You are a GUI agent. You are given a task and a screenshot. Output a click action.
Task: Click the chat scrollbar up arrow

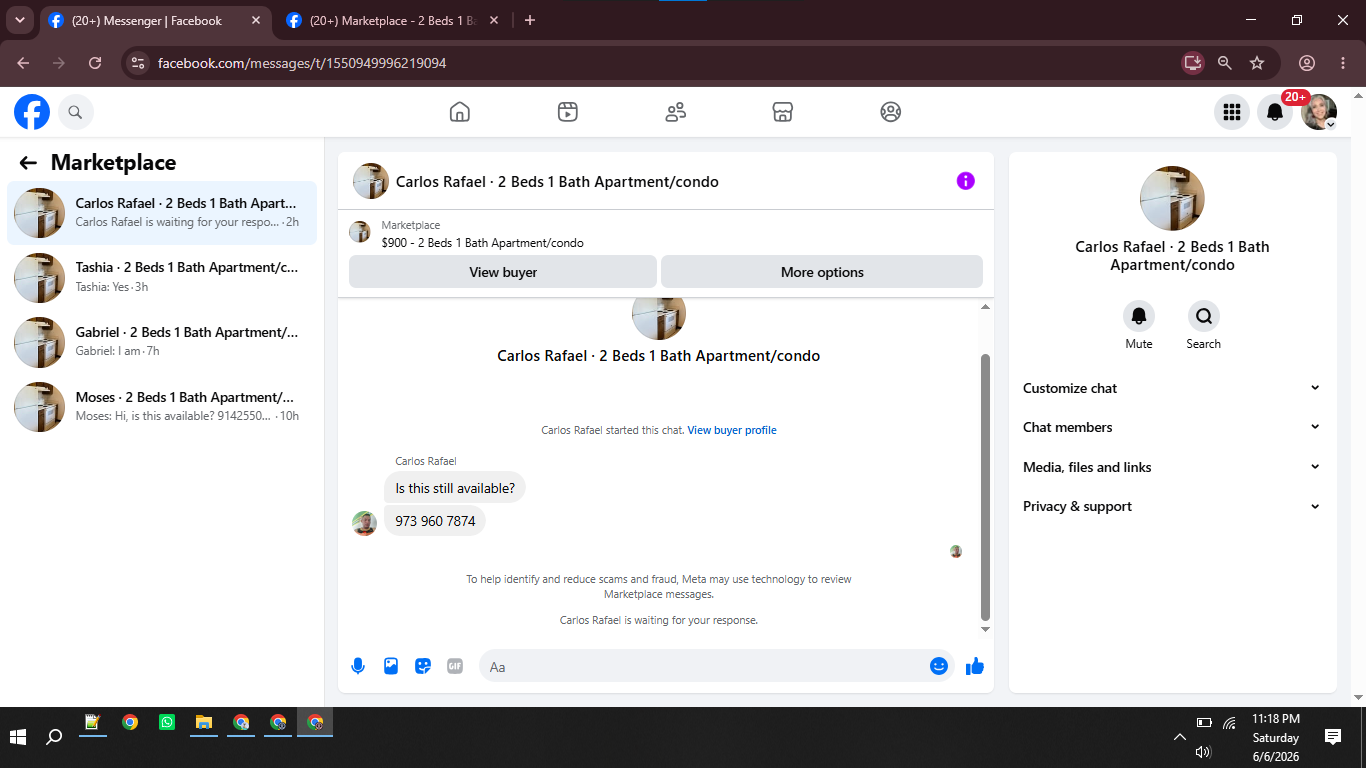tap(985, 307)
